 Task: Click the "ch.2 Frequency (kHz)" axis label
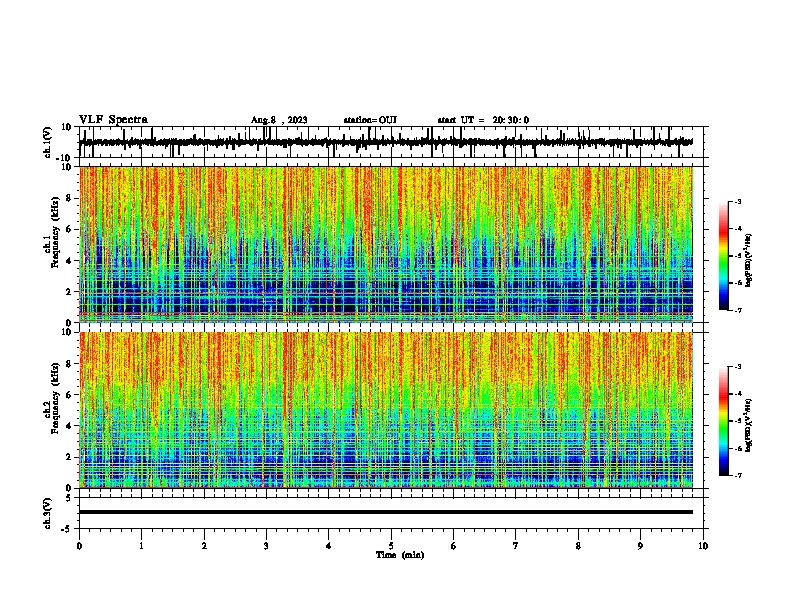pyautogui.click(x=51, y=398)
